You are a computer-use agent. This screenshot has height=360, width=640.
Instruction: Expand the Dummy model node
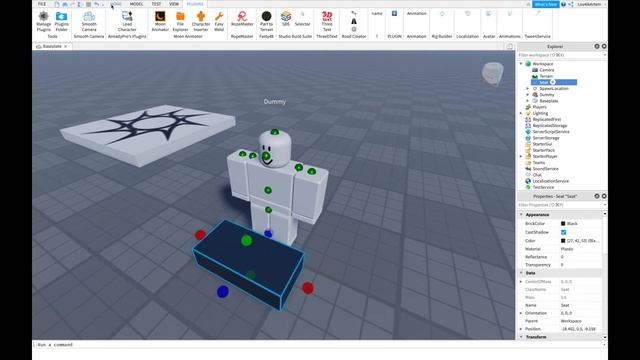(x=527, y=95)
